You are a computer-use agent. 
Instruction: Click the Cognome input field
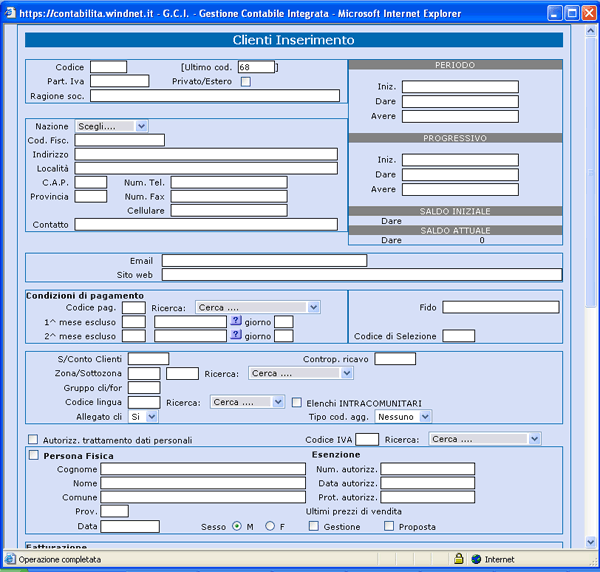203,469
